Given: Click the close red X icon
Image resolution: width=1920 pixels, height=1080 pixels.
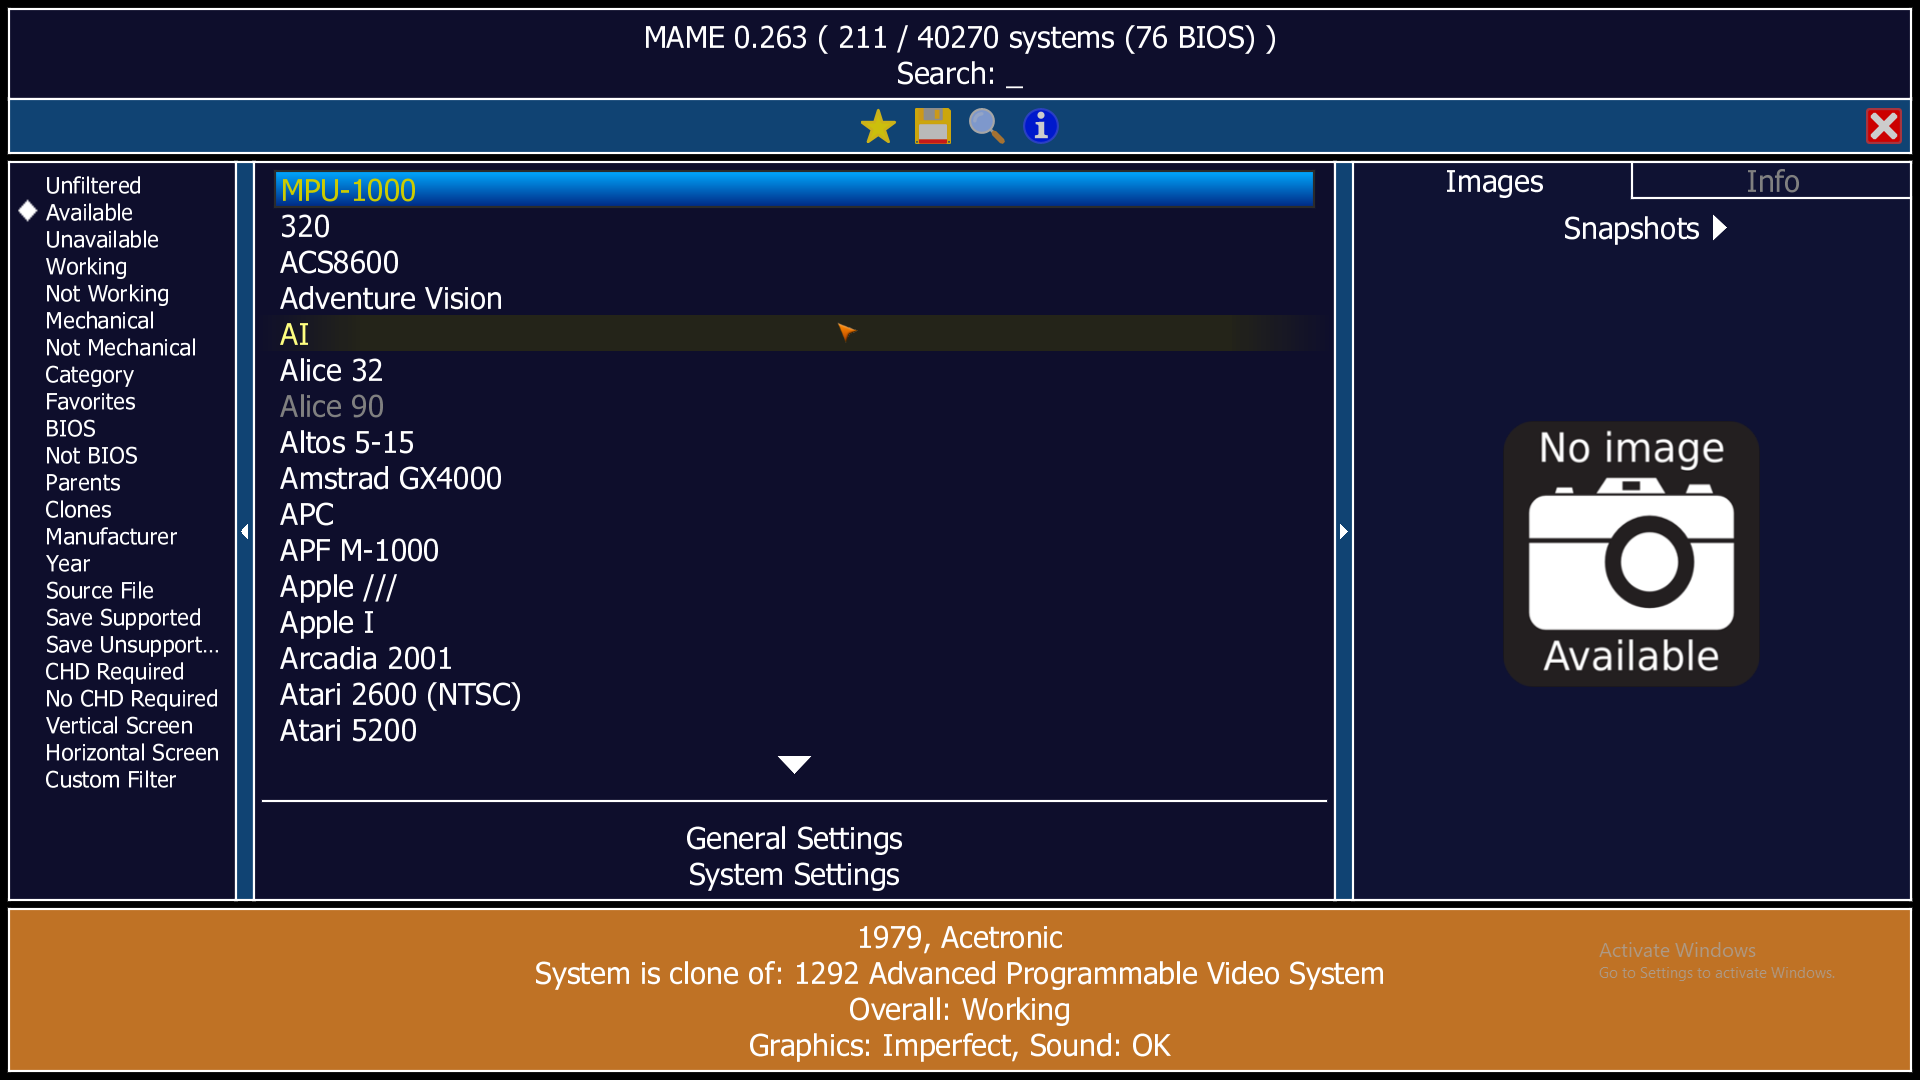Looking at the screenshot, I should 1886,125.
